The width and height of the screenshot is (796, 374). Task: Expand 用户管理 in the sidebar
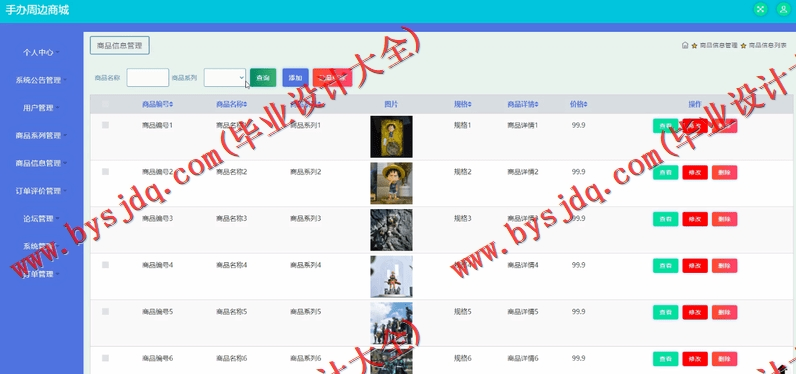pos(41,108)
